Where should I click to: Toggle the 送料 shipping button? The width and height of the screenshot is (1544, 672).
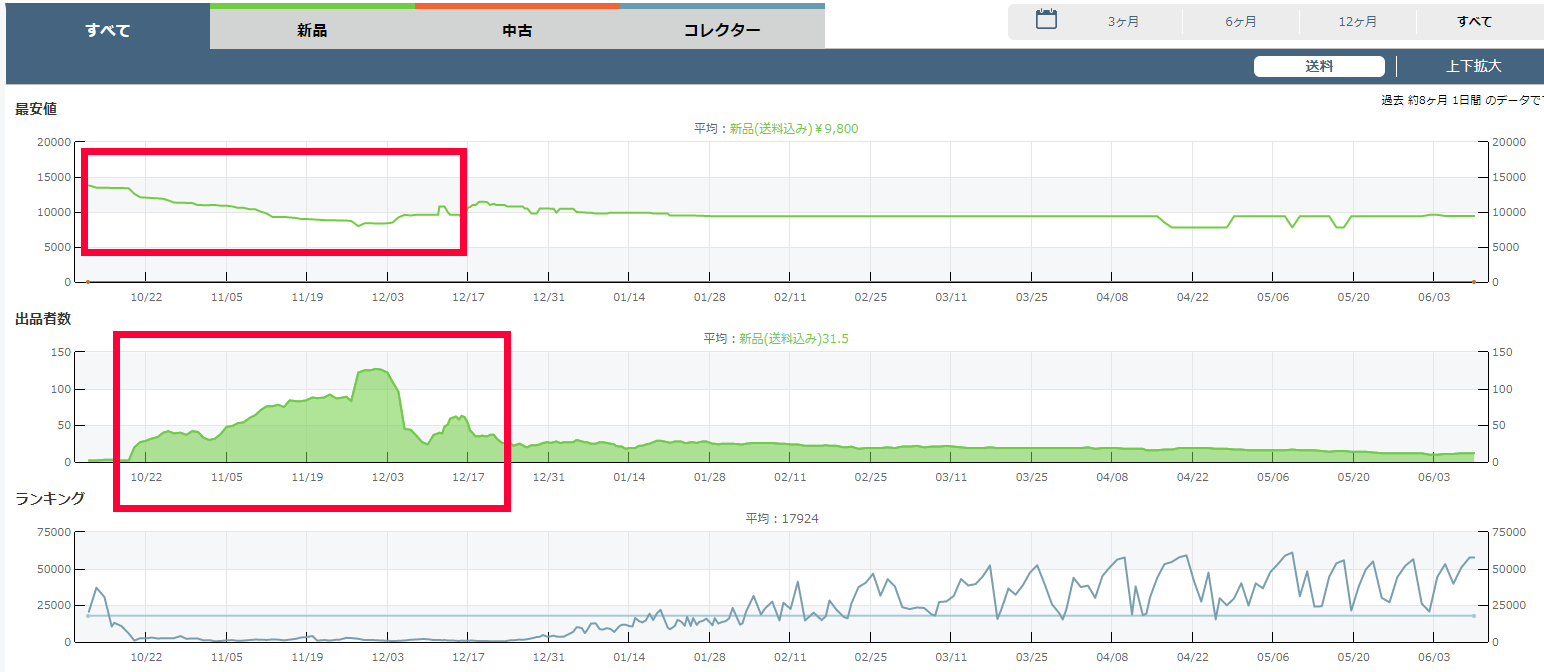coord(1318,67)
